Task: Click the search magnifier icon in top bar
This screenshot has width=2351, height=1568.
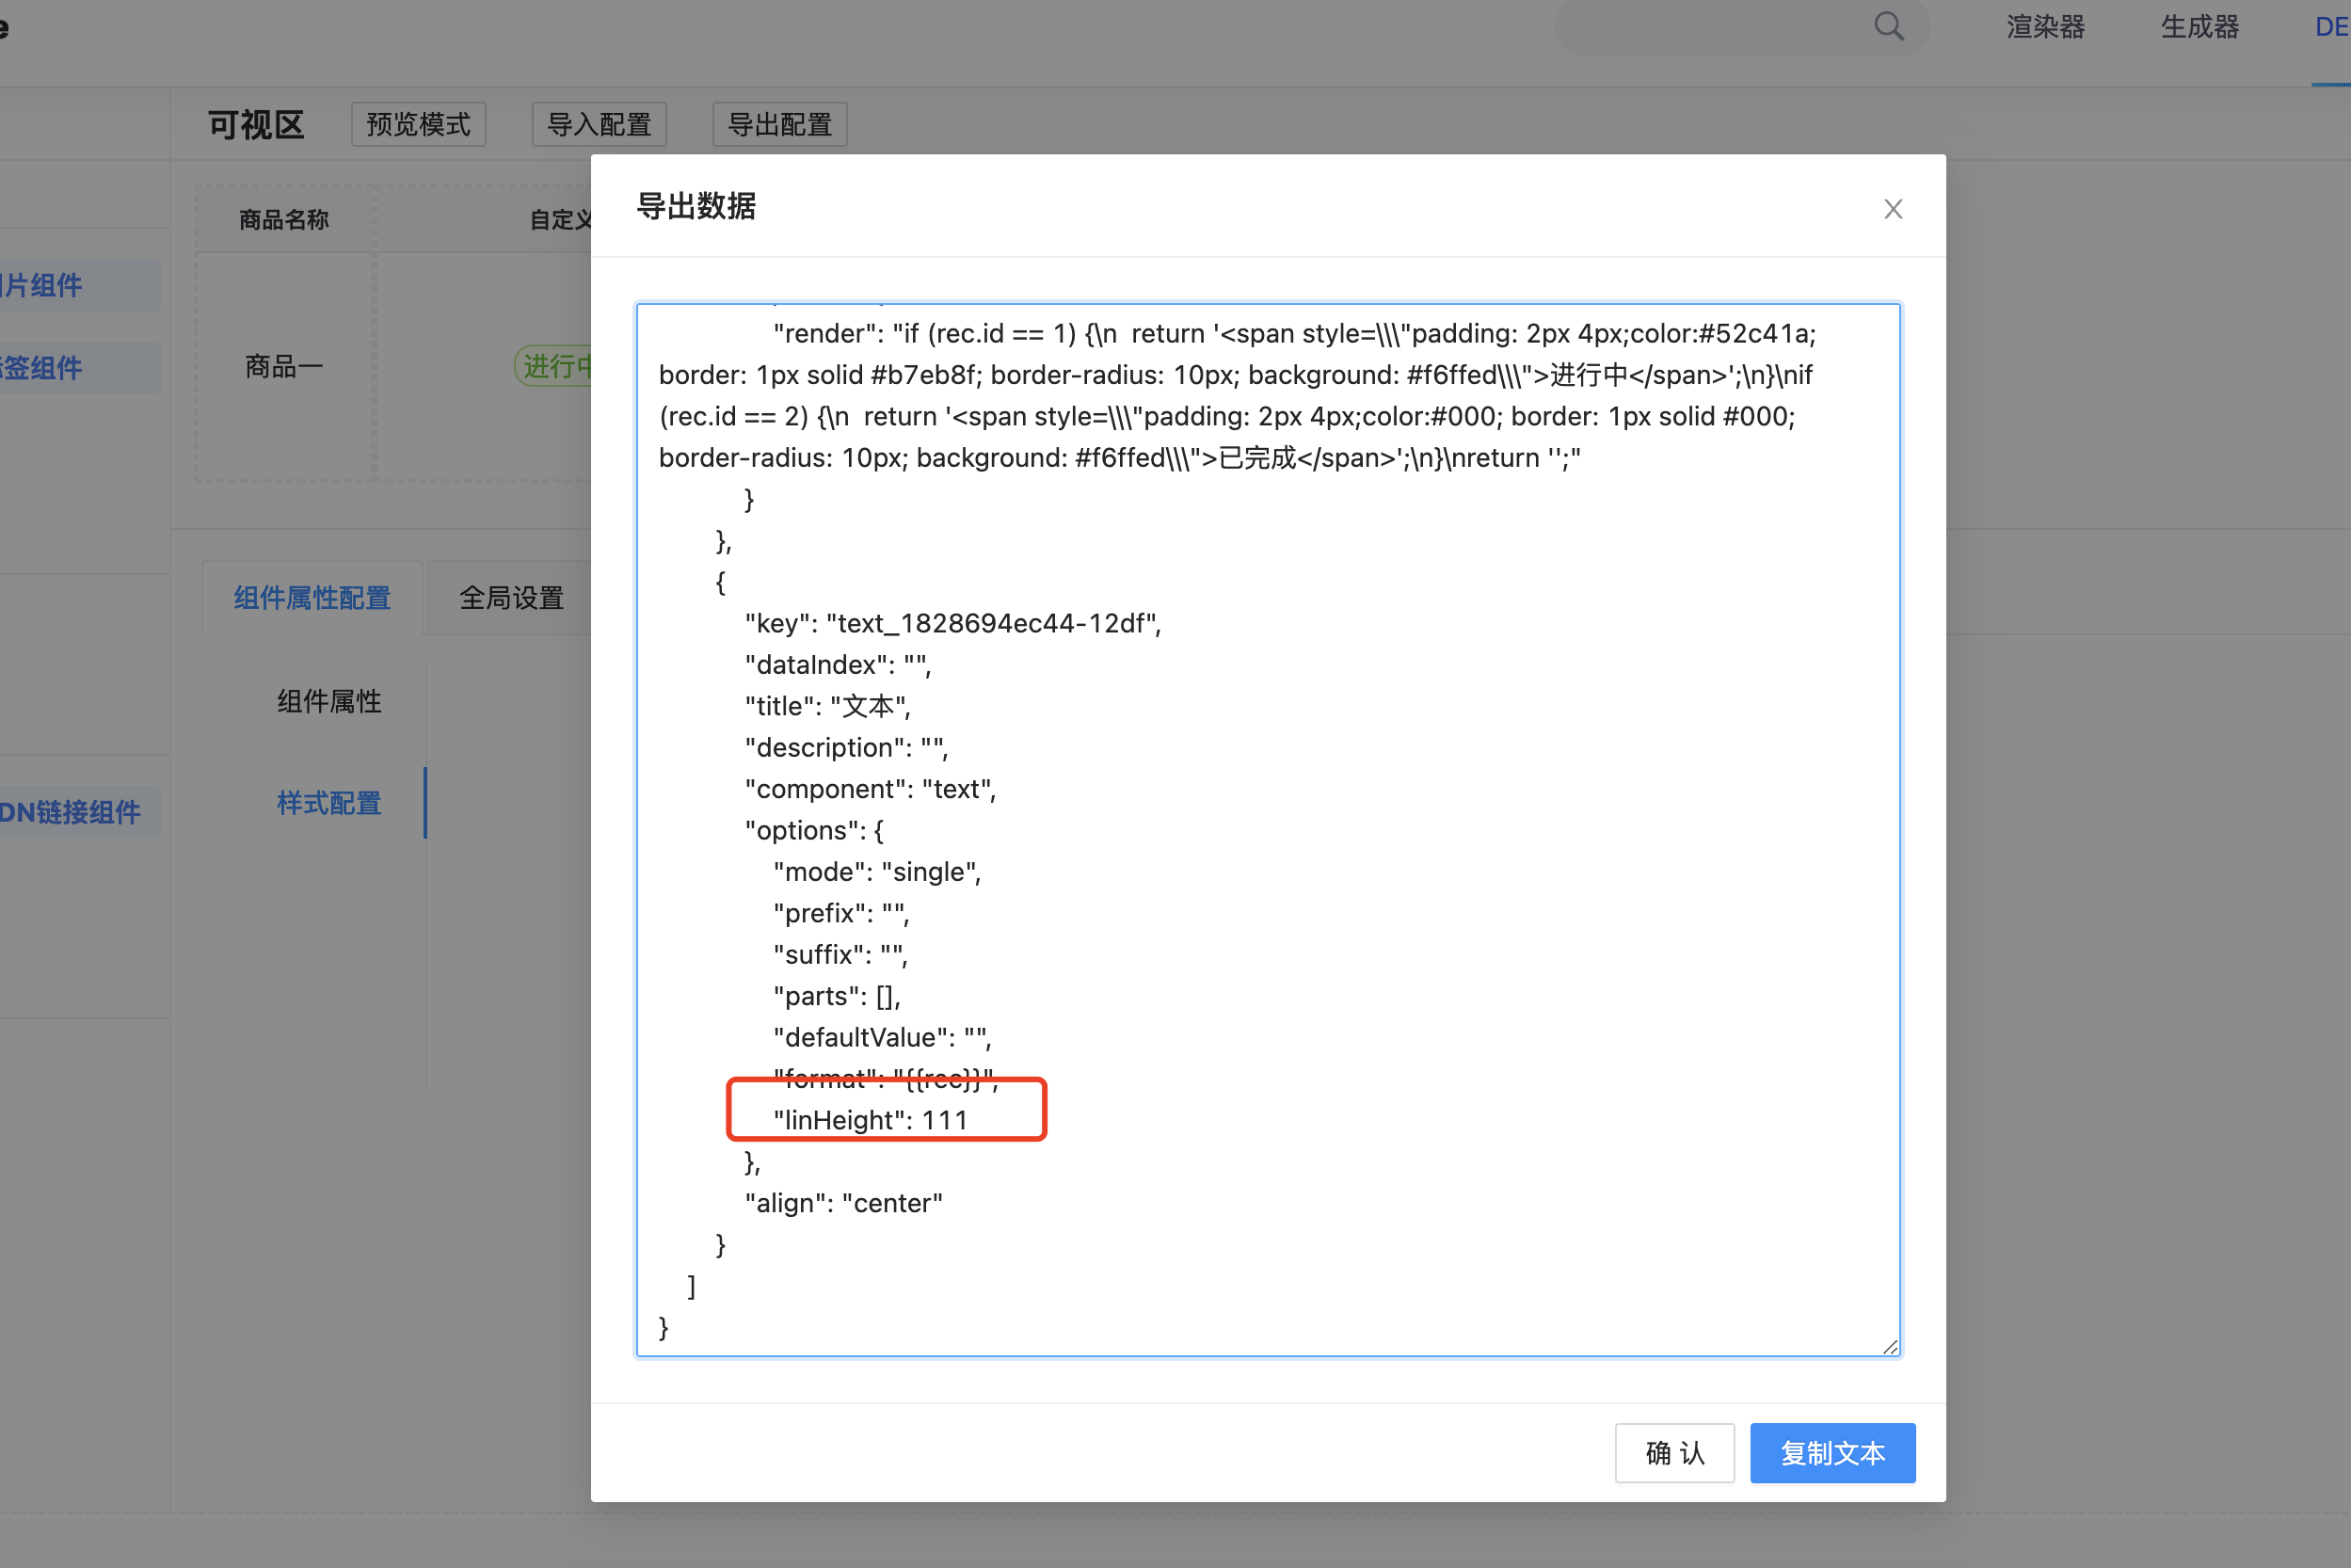Action: (x=1888, y=27)
